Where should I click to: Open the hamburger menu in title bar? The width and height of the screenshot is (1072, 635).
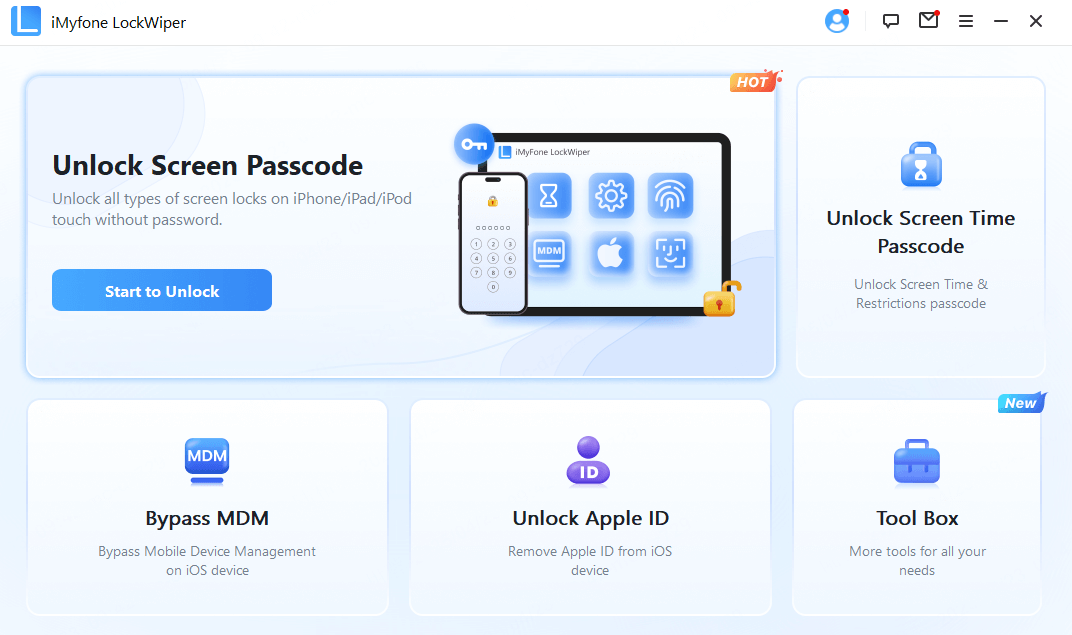pos(965,22)
